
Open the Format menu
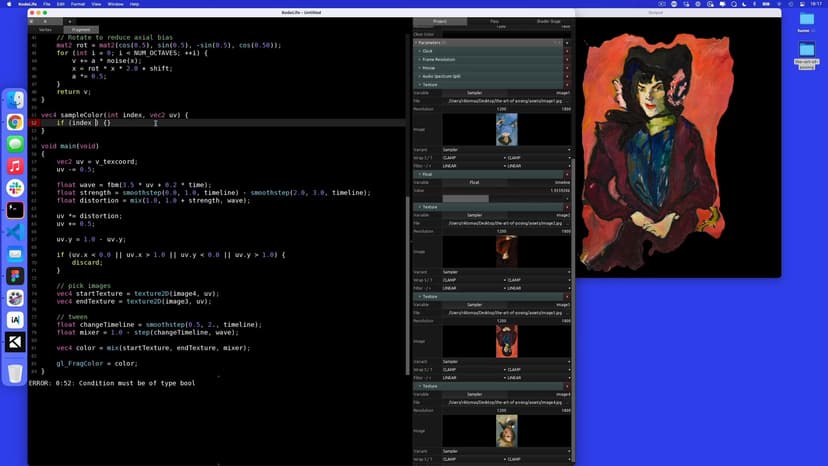coord(77,4)
